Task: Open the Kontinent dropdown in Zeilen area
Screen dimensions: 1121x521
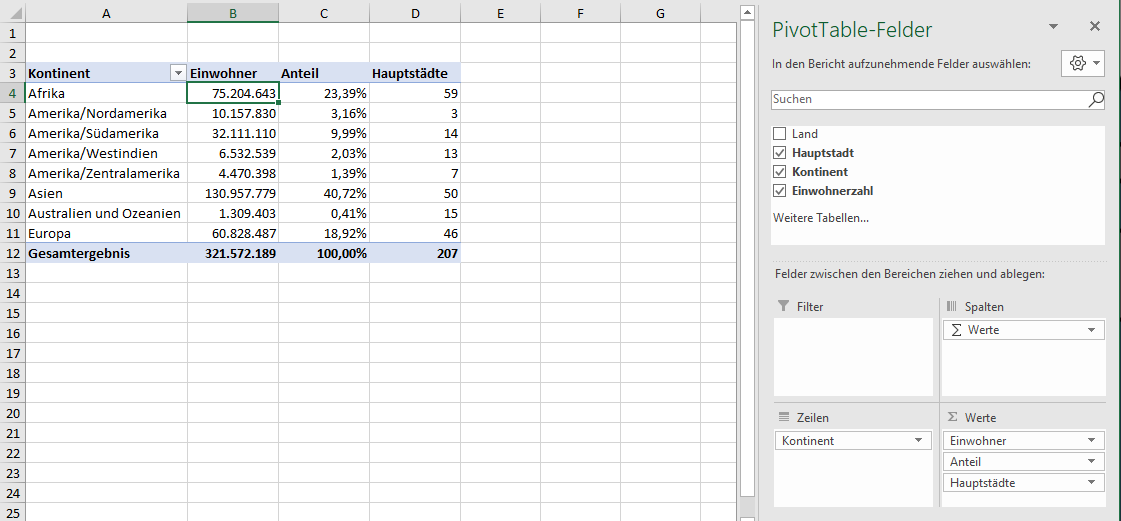Action: tap(918, 441)
